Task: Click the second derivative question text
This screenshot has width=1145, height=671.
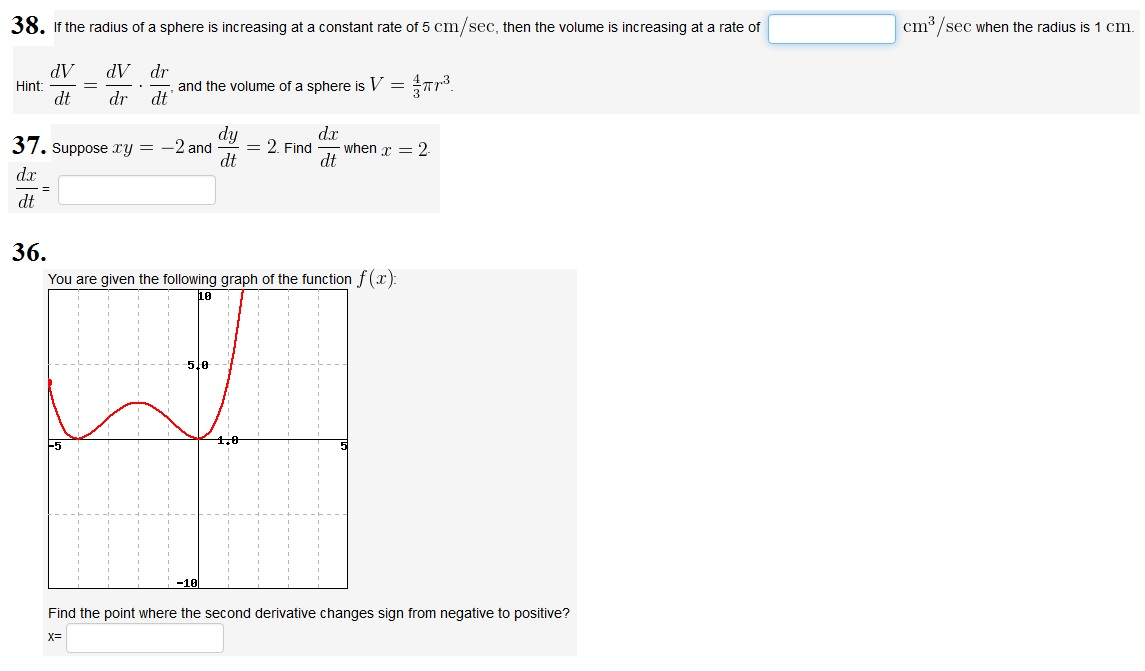Action: coord(310,613)
